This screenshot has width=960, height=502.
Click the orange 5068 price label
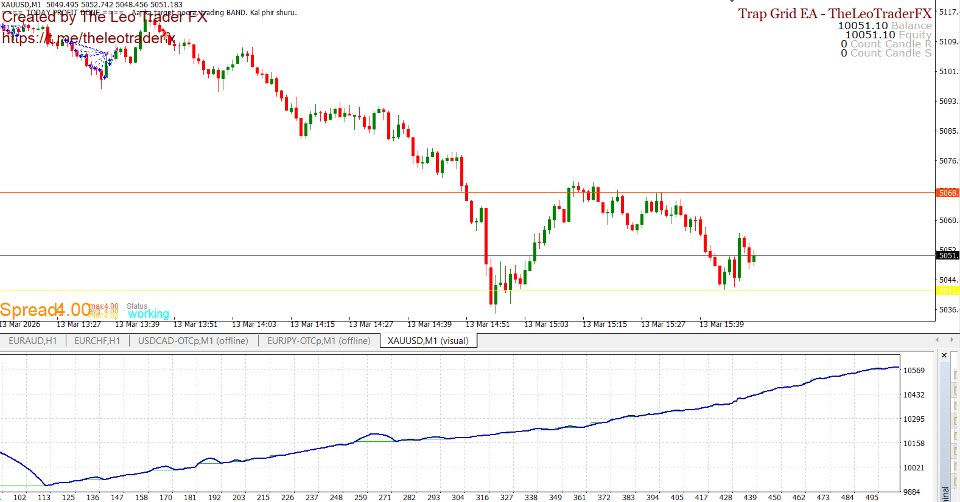coord(948,193)
